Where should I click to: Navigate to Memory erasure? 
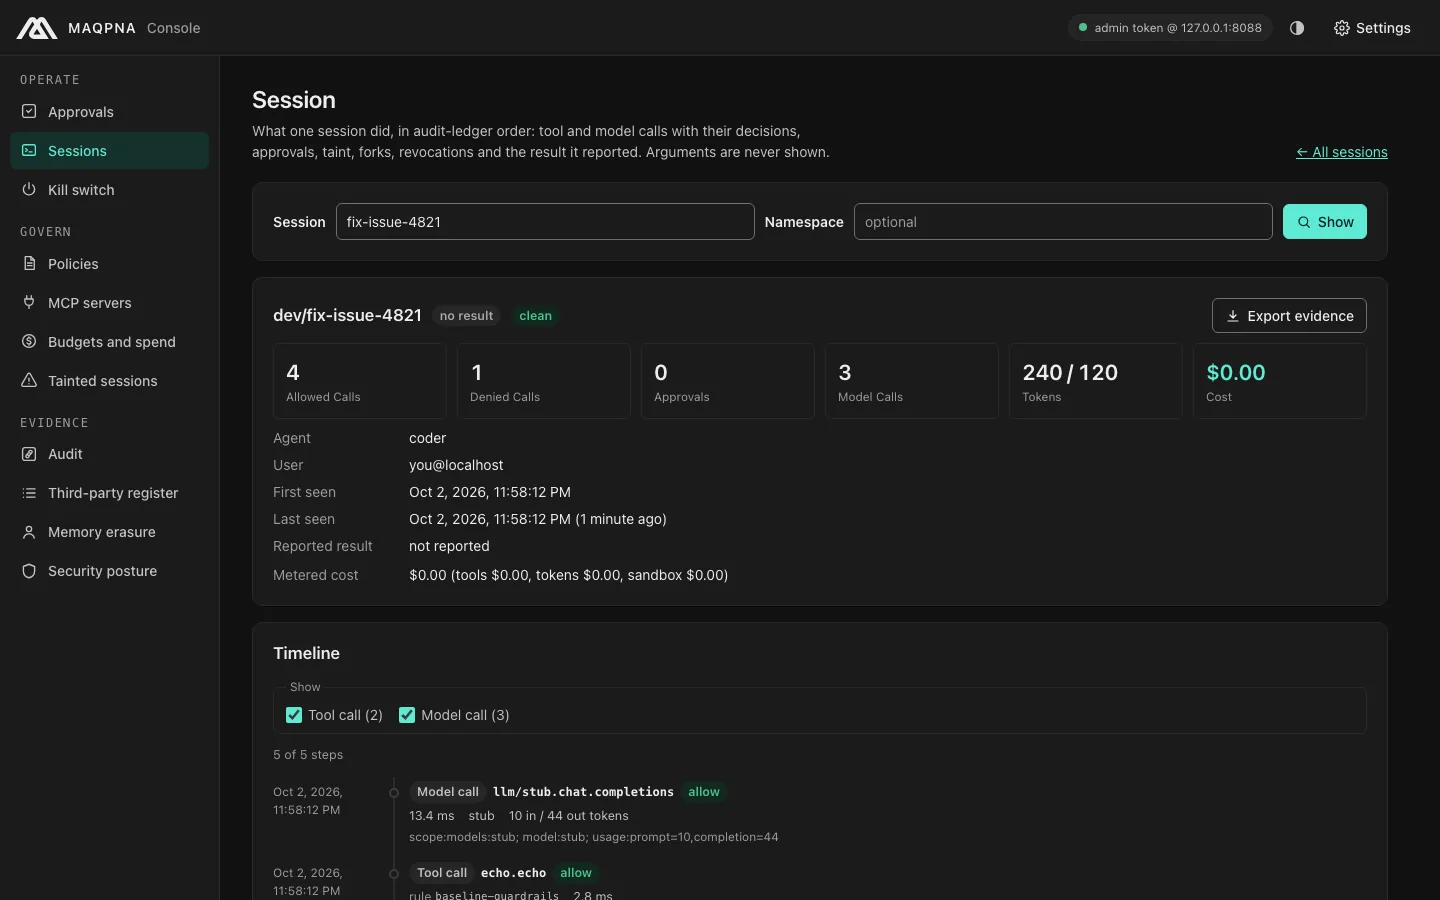[x=109, y=532]
